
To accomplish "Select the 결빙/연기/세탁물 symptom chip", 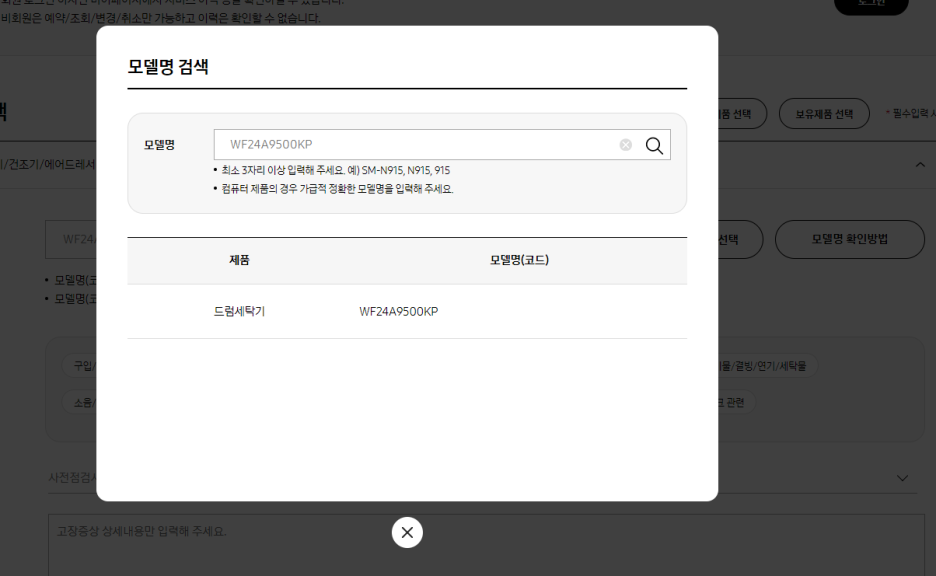I will click(766, 365).
